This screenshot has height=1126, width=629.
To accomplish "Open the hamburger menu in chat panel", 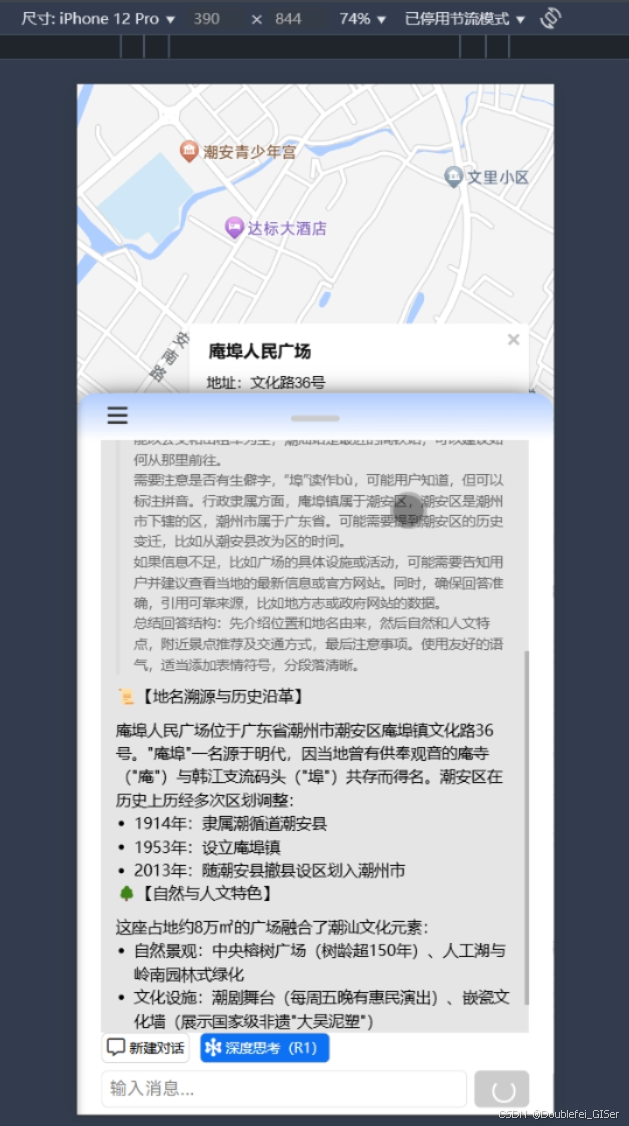I will pos(117,415).
